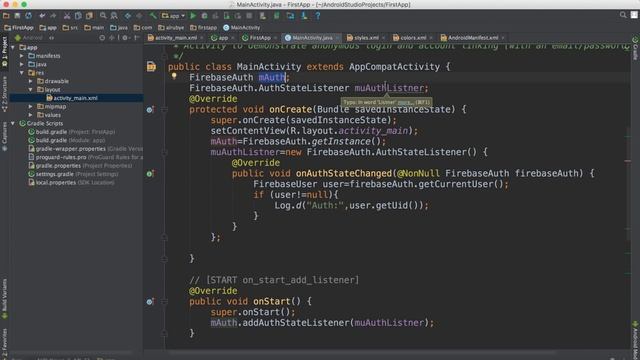Expand the values folder
Image resolution: width=640 pixels, height=360 pixels.
[31, 115]
